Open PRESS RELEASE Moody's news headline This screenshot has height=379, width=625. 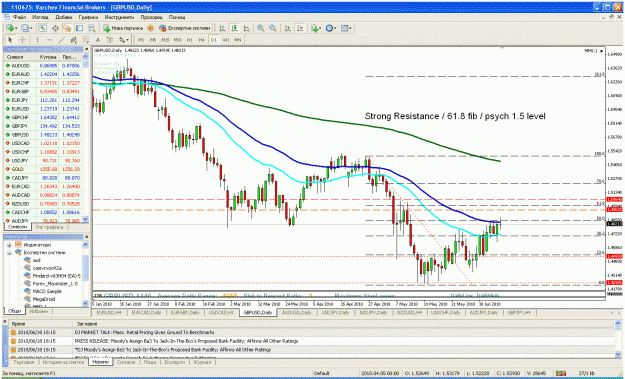click(x=186, y=341)
